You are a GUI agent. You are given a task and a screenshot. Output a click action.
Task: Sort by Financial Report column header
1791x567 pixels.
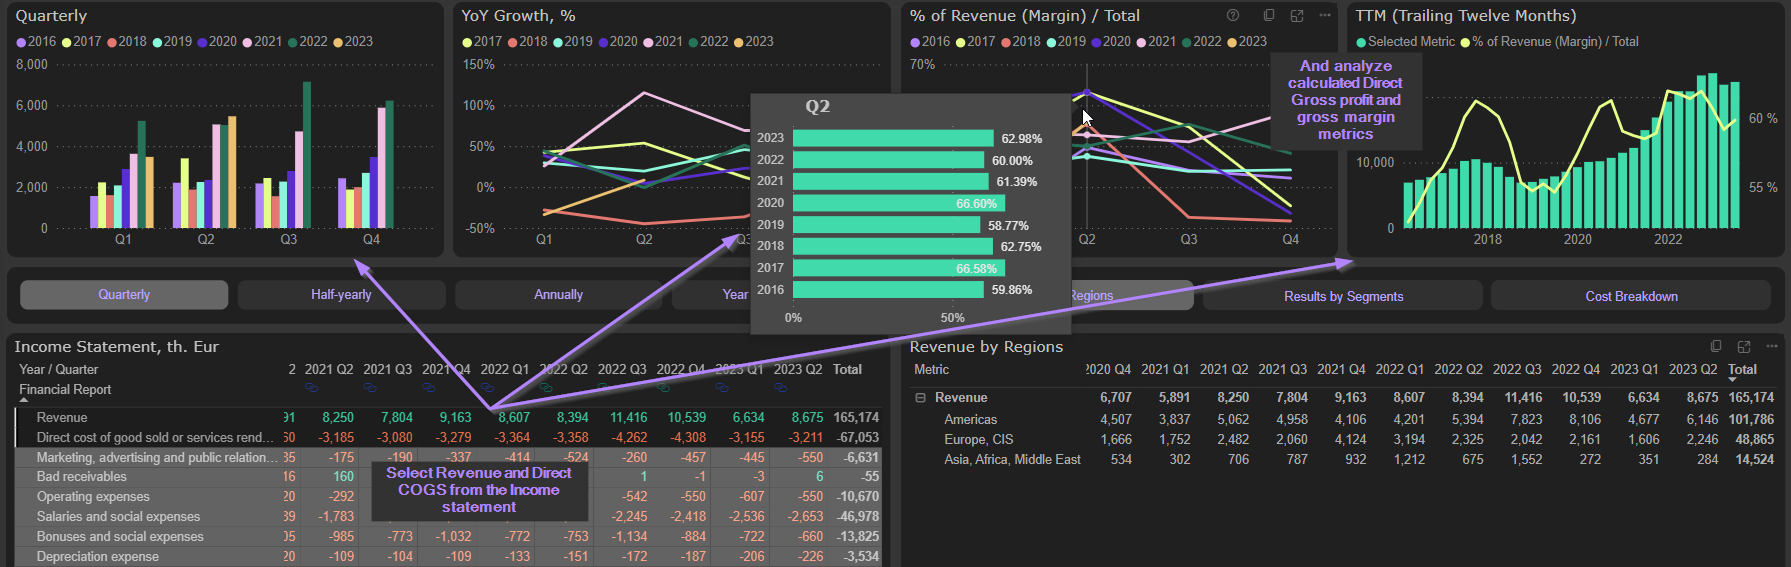[65, 390]
